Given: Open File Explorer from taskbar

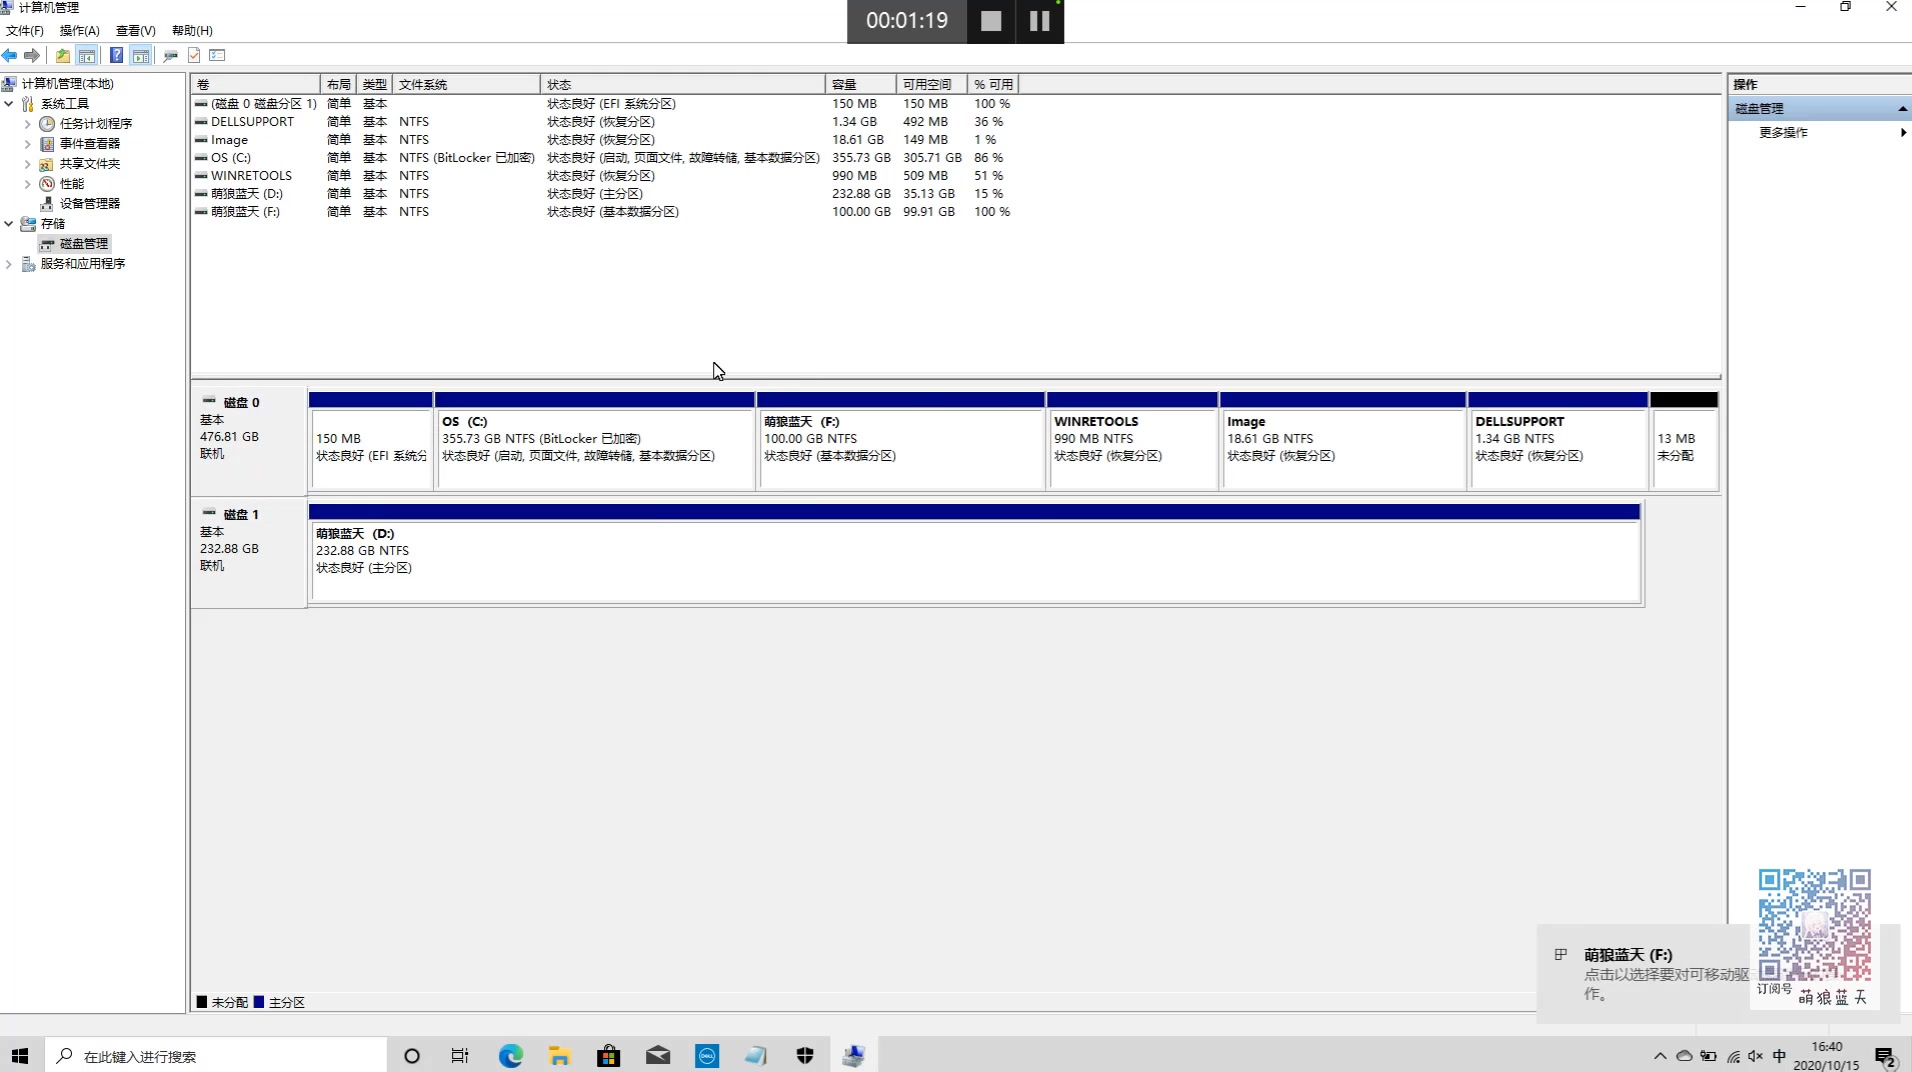Looking at the screenshot, I should click(x=559, y=1056).
